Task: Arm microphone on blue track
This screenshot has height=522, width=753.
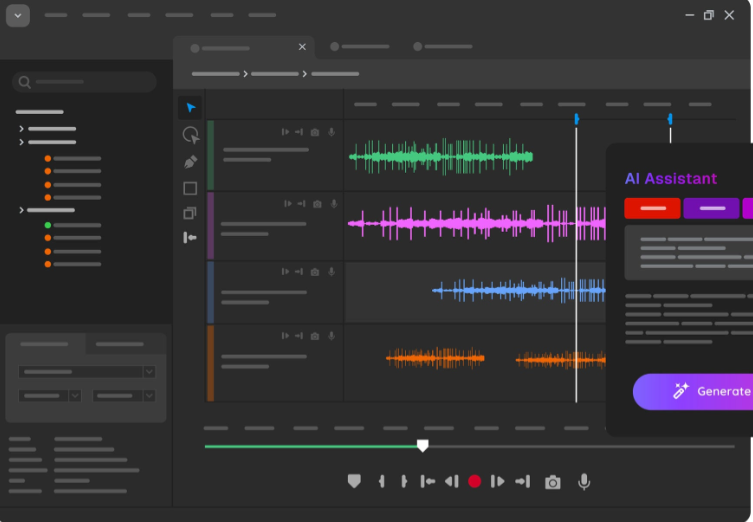Action: coord(331,272)
